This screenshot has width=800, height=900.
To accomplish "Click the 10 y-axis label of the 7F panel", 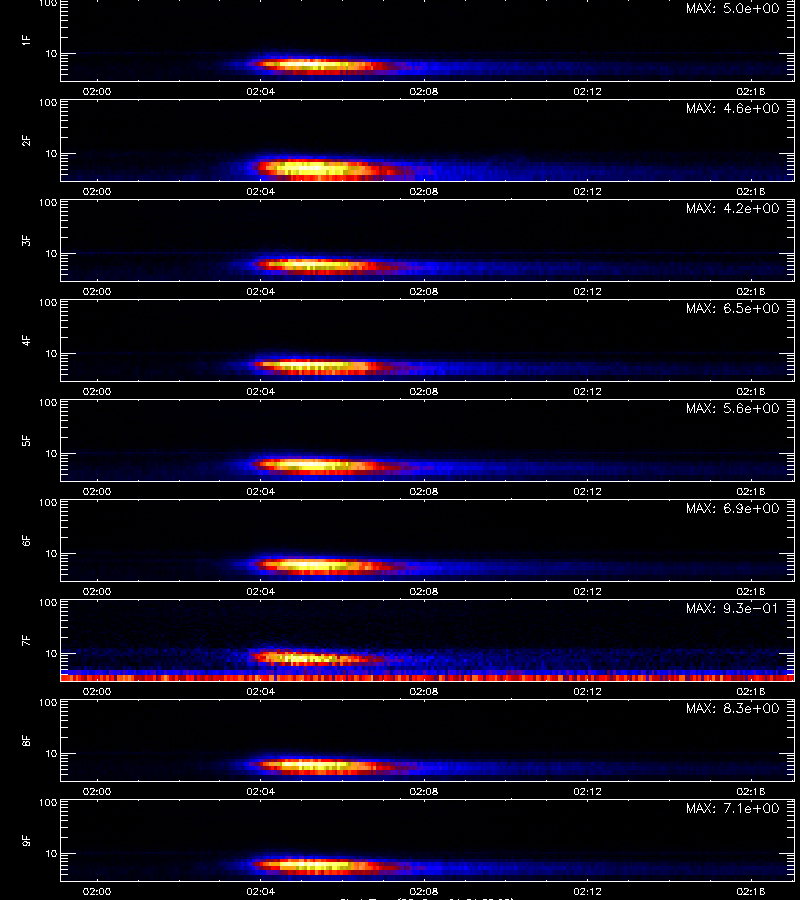I will pyautogui.click(x=52, y=653).
